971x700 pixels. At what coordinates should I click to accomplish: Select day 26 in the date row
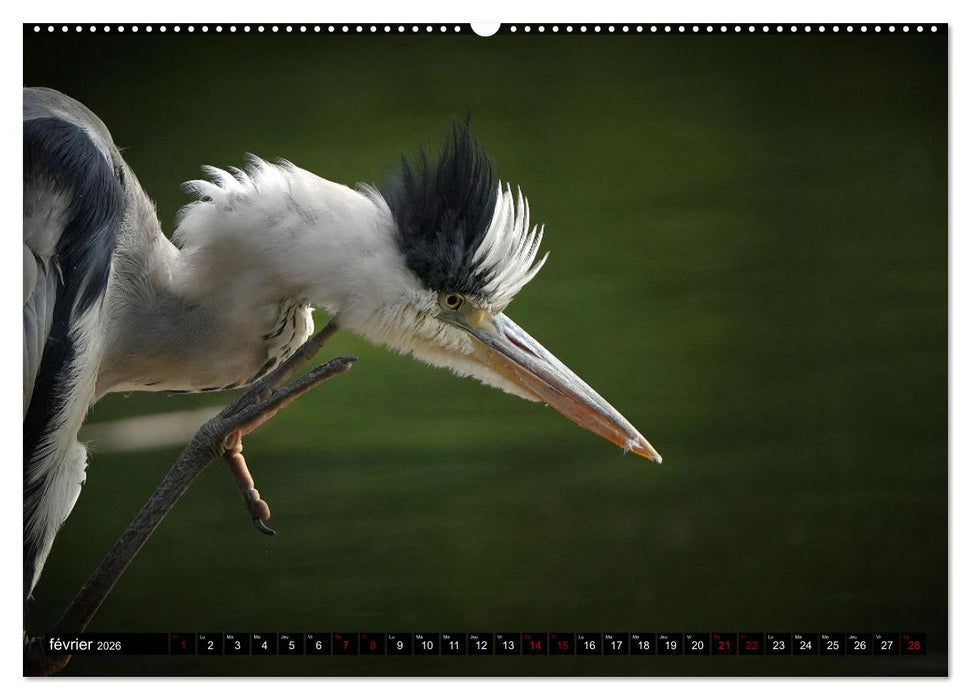[859, 645]
